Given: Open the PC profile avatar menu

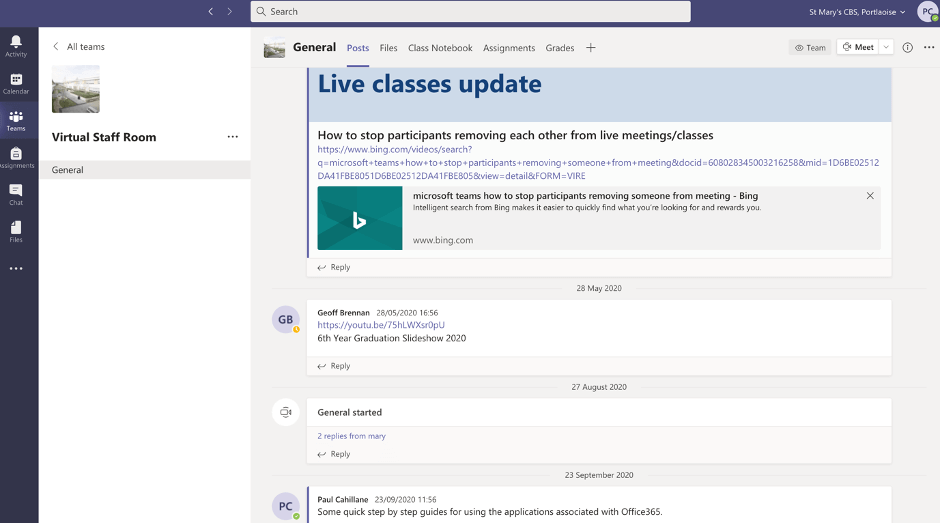Looking at the screenshot, I should click(928, 11).
